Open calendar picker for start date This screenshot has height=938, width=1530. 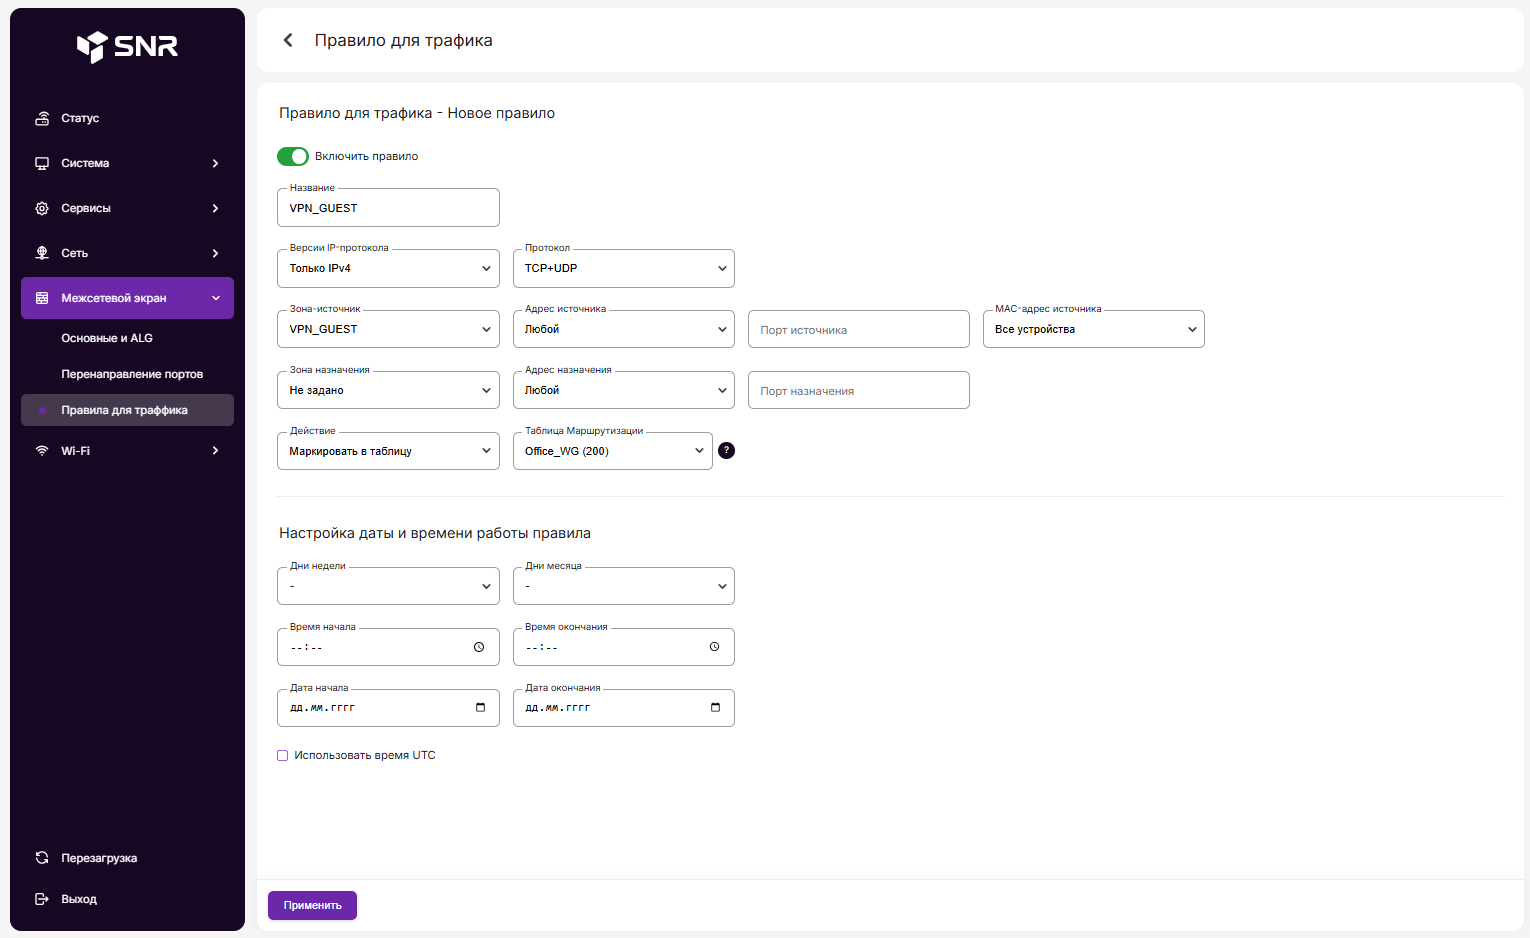(480, 708)
